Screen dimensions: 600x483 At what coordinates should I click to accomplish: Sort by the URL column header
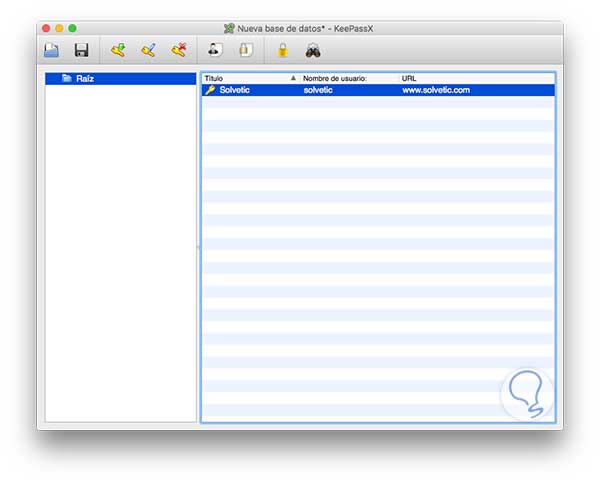(x=477, y=78)
